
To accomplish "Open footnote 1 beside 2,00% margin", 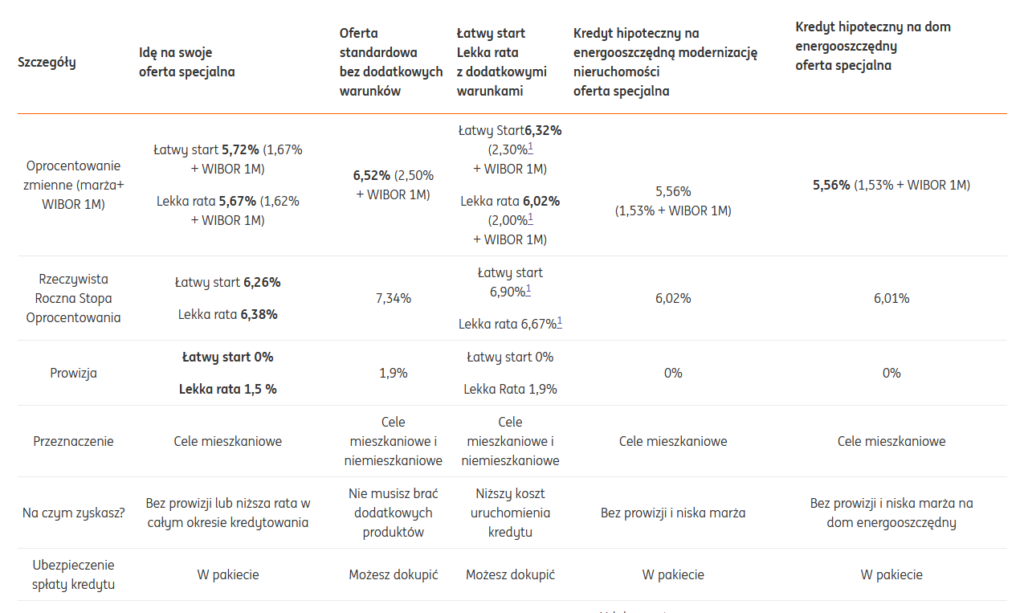I will [529, 217].
